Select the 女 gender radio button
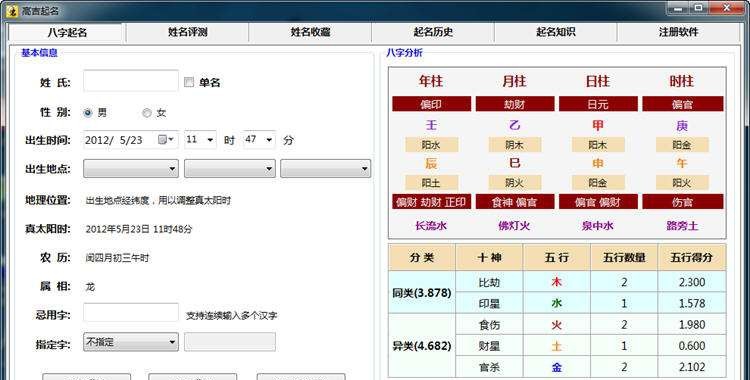Image resolution: width=750 pixels, height=380 pixels. (147, 113)
